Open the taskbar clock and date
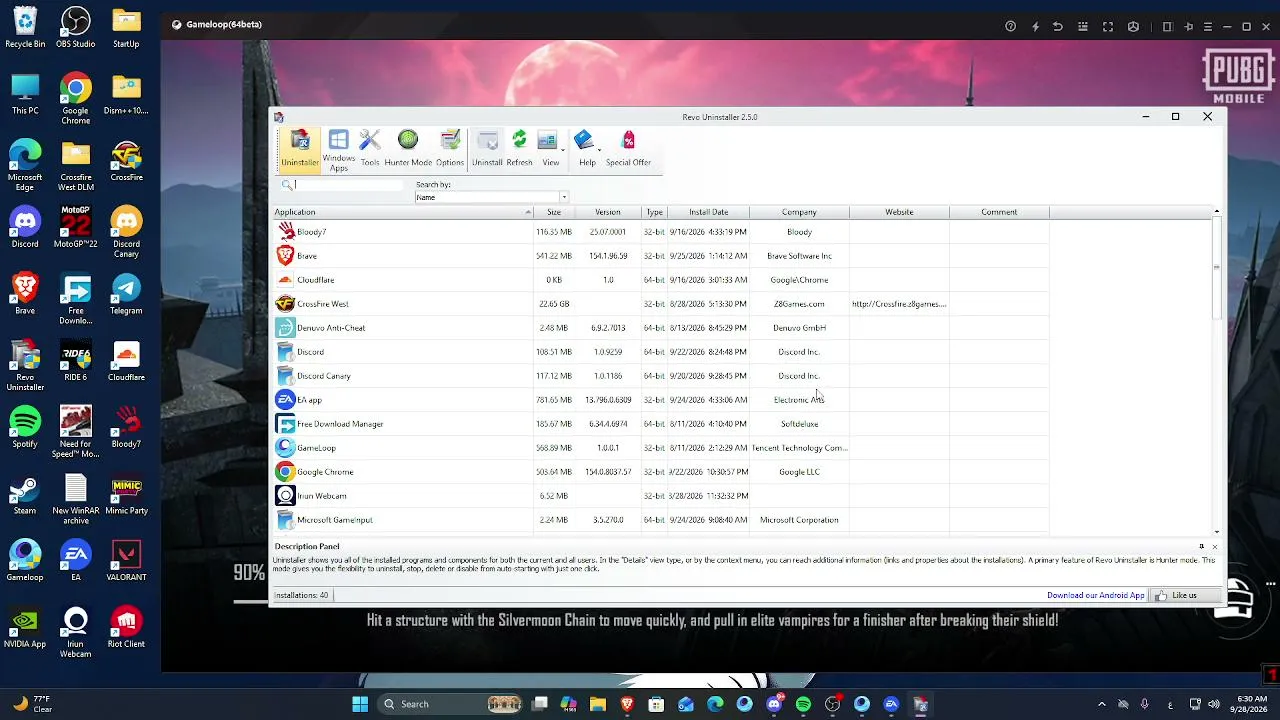The image size is (1280, 720). (1251, 704)
